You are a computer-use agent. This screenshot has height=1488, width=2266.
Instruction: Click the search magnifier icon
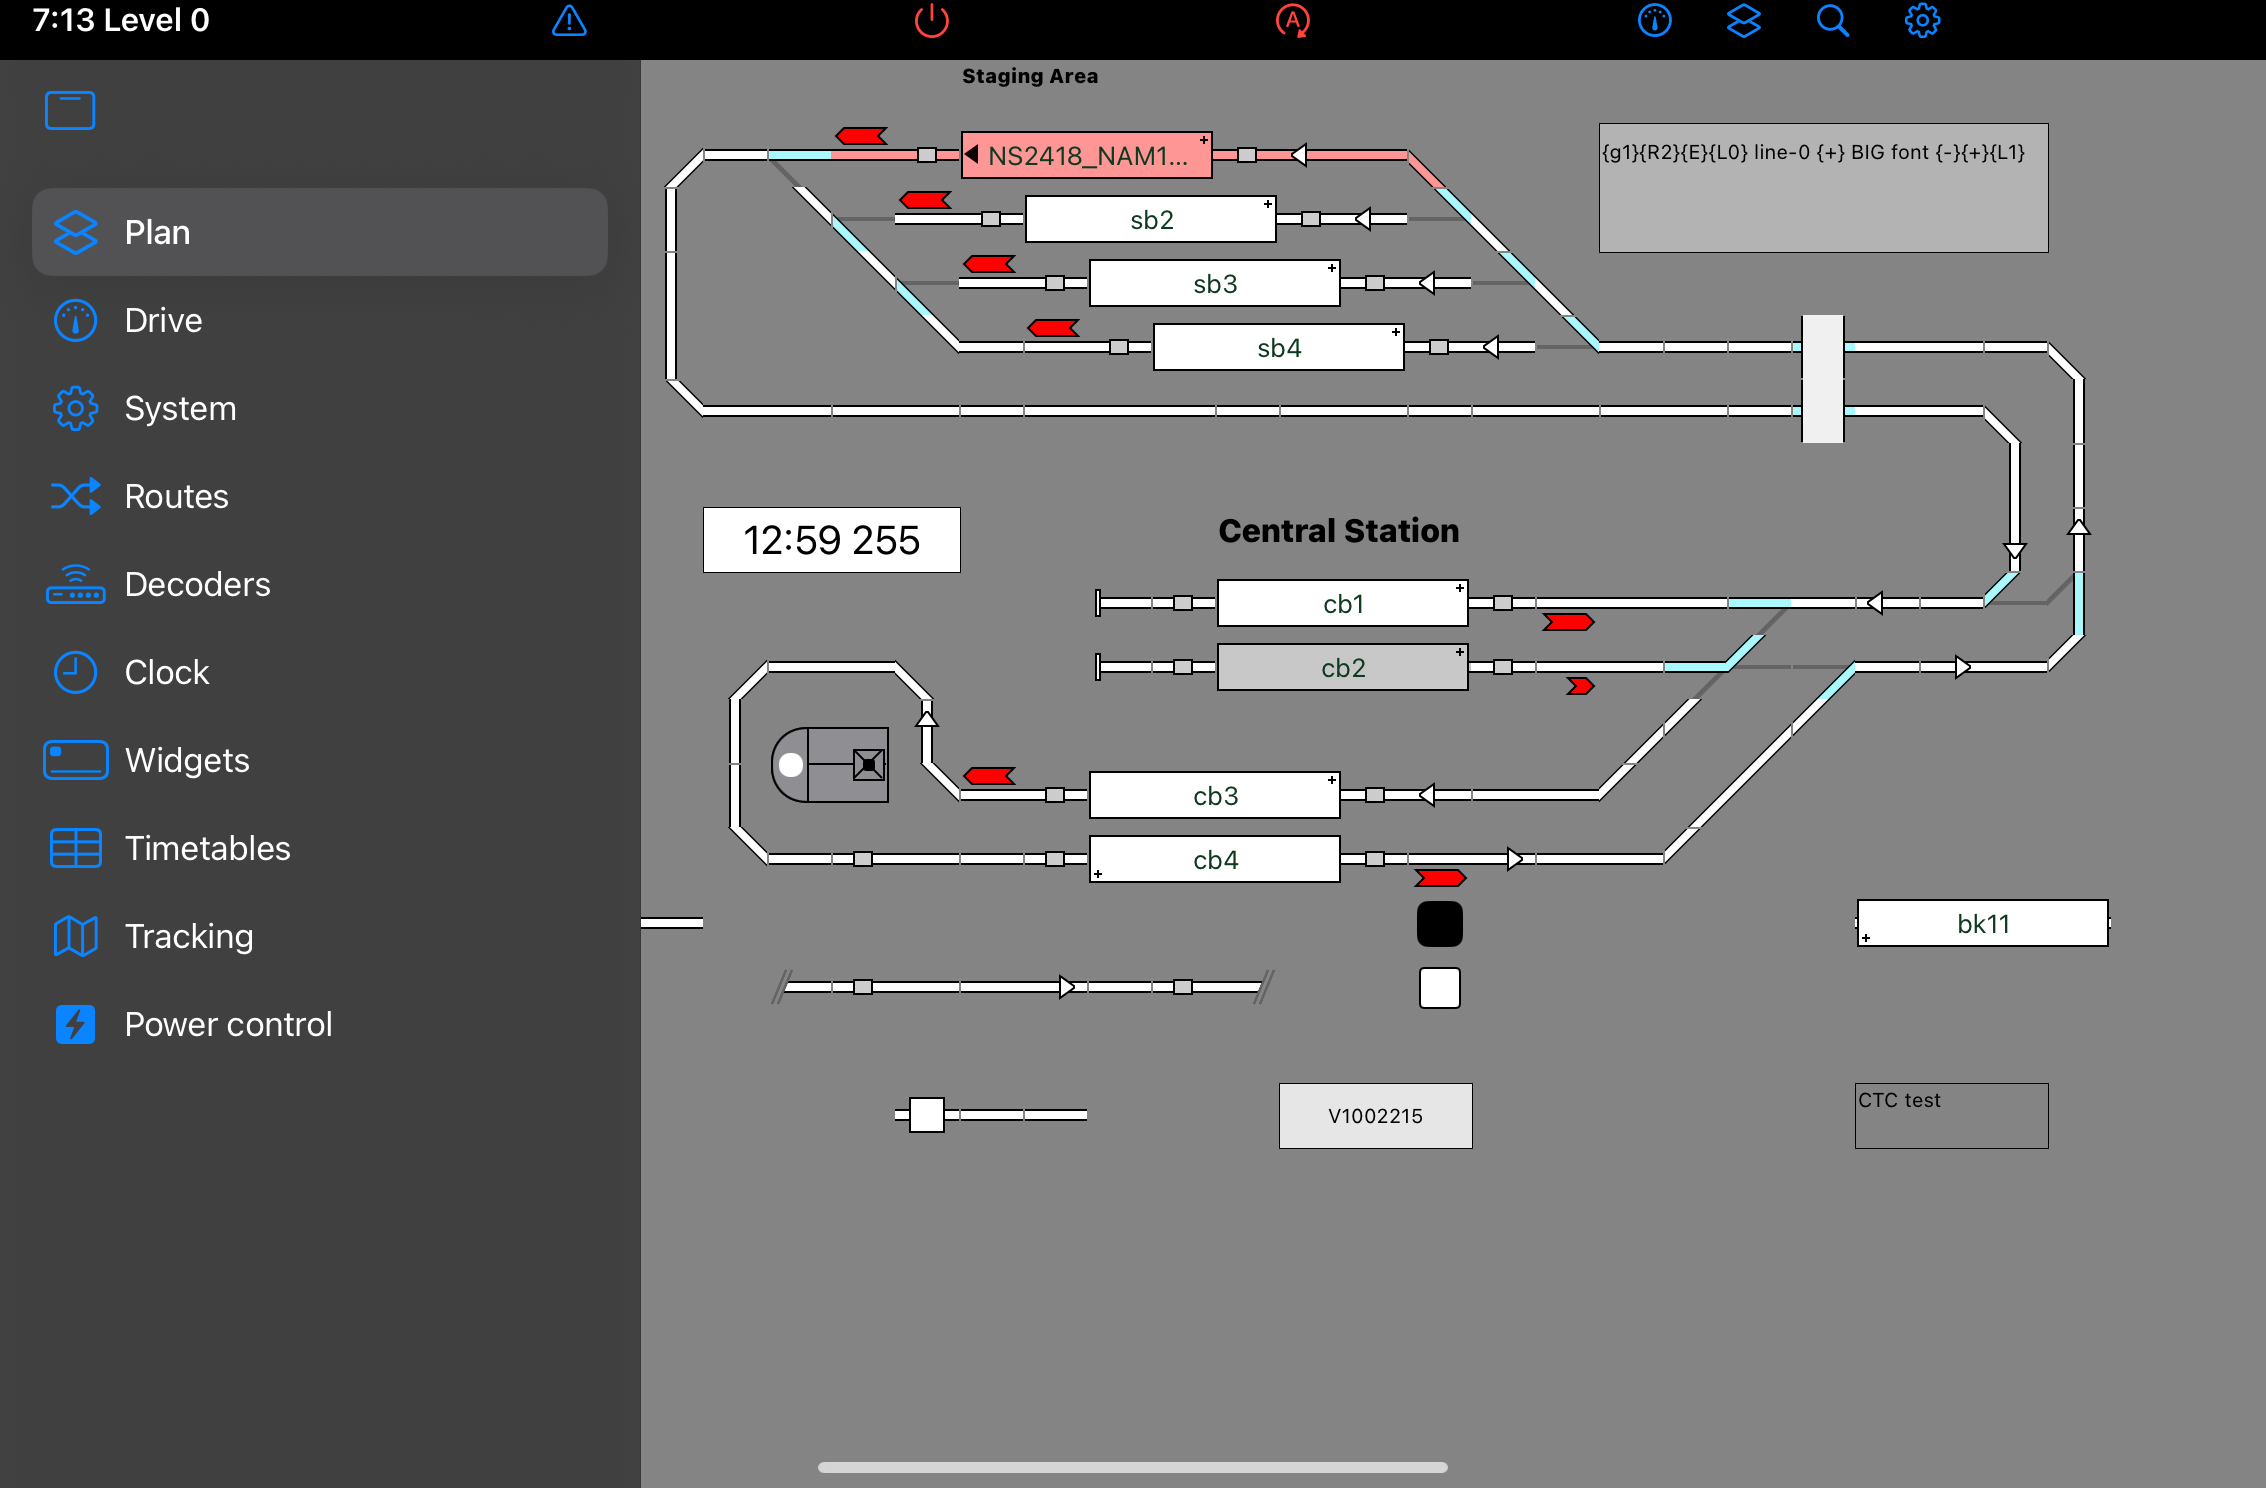(x=1832, y=21)
